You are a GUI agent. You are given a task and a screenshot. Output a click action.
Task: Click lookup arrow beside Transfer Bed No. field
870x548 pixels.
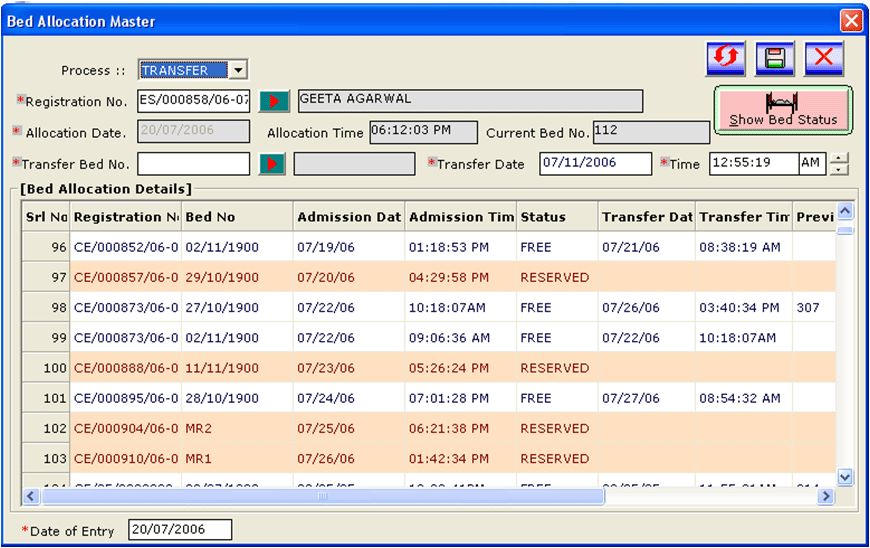pyautogui.click(x=272, y=164)
